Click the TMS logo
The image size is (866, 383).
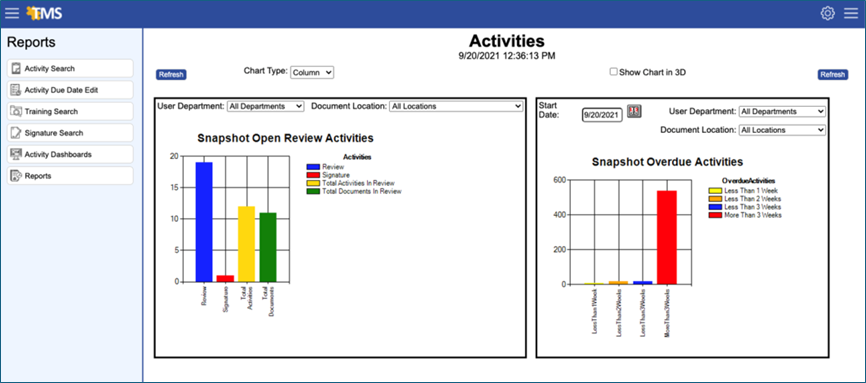tap(44, 13)
